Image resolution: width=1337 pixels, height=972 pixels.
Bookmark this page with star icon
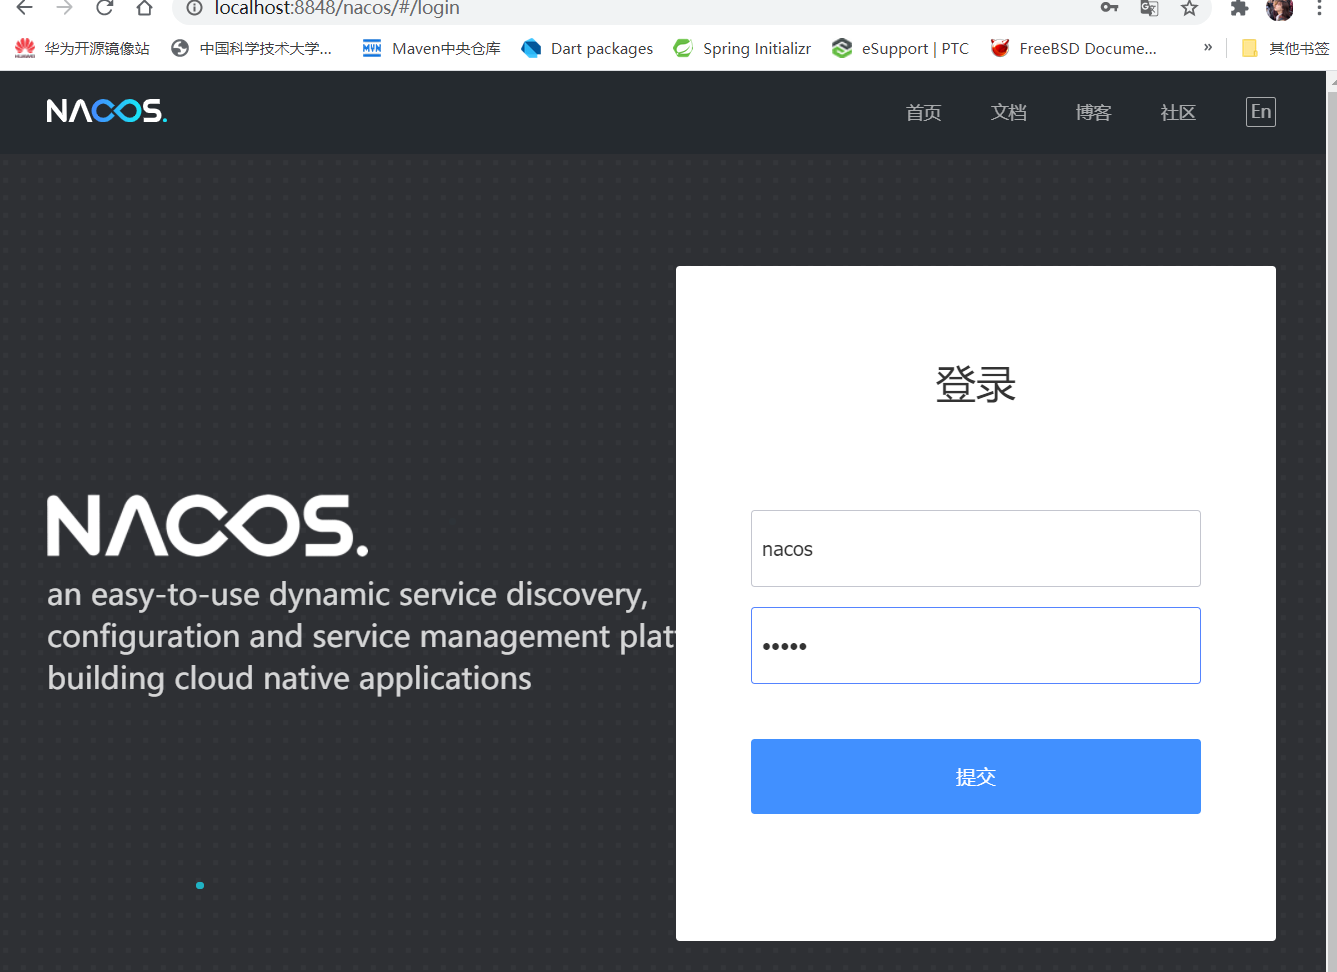point(1189,8)
